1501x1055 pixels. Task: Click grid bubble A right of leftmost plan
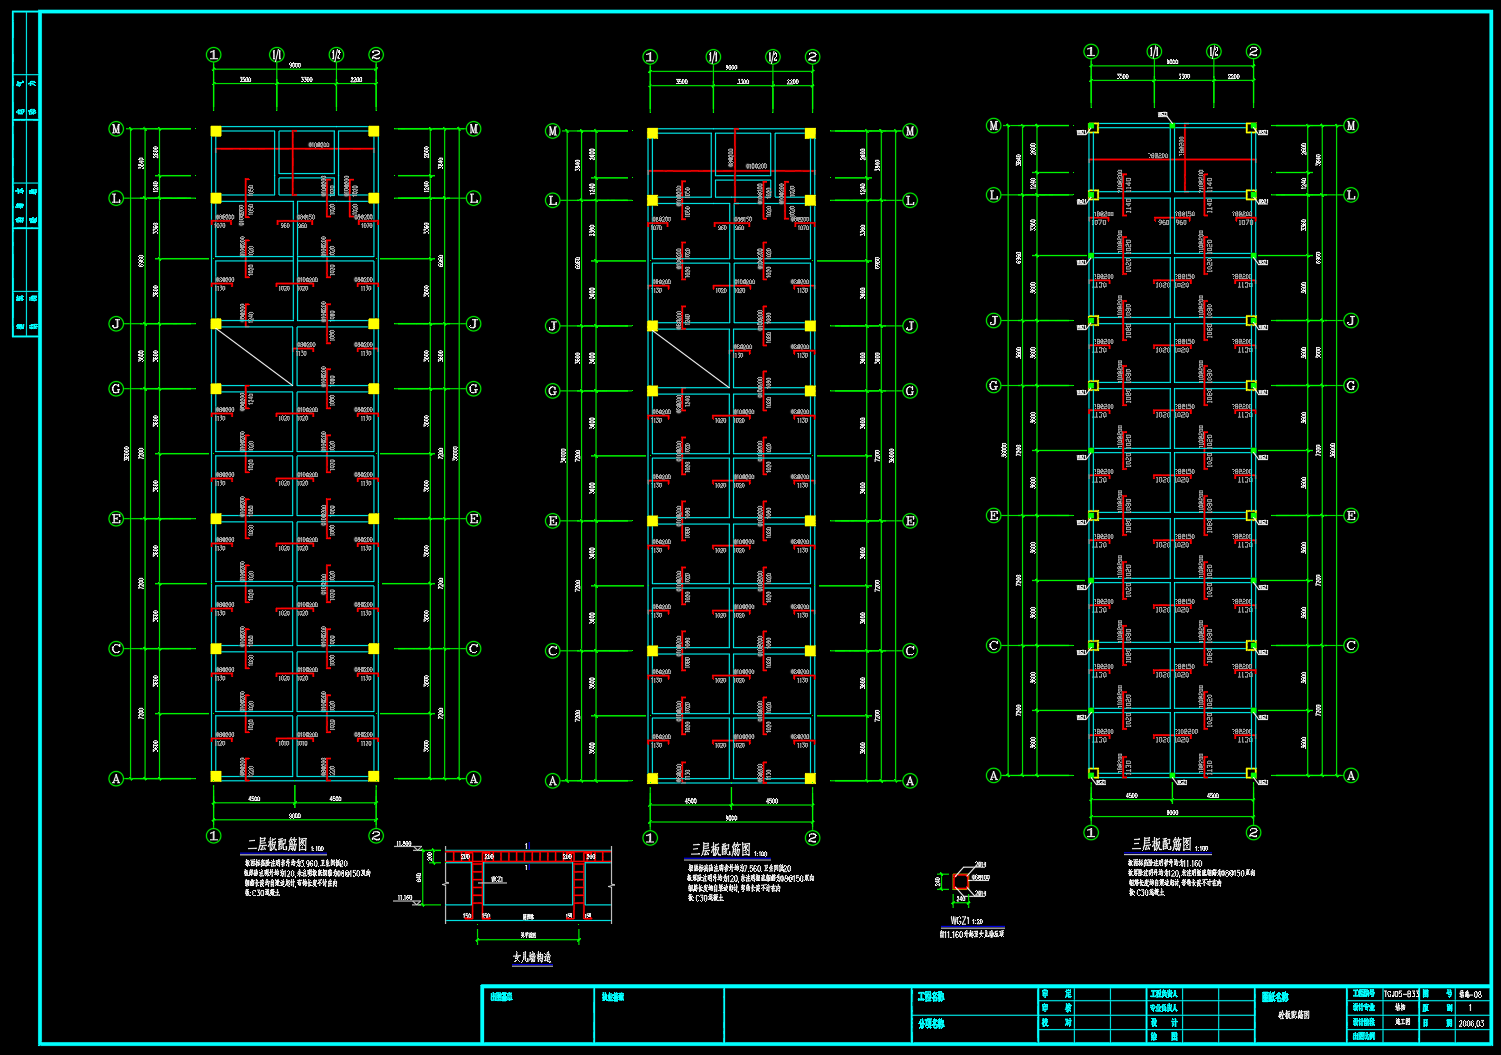point(474,779)
